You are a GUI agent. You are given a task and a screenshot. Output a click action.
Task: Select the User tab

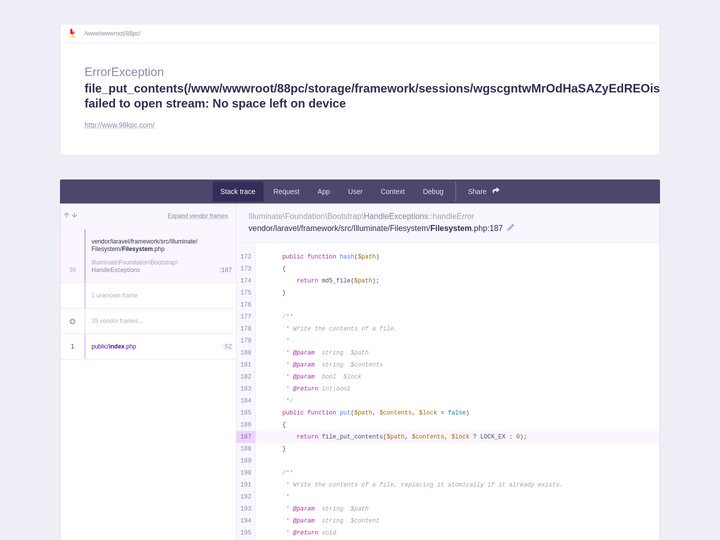(355, 191)
